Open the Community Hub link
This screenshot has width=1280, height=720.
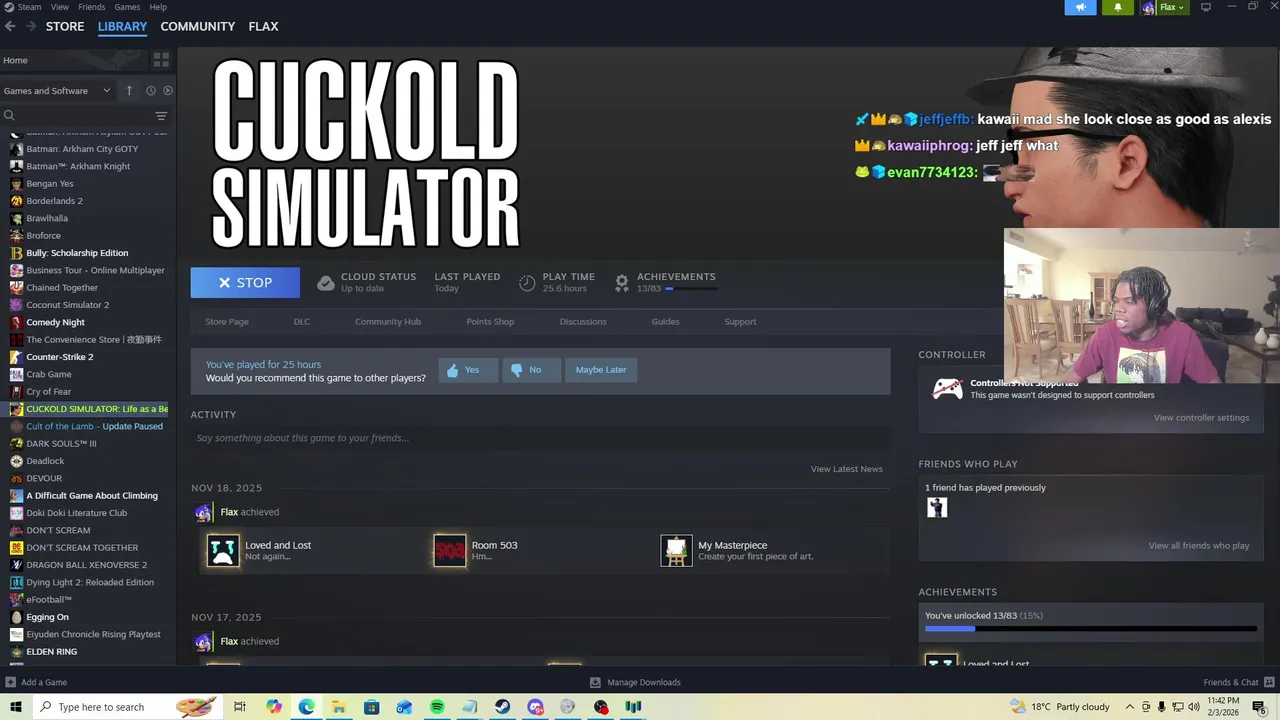(388, 322)
